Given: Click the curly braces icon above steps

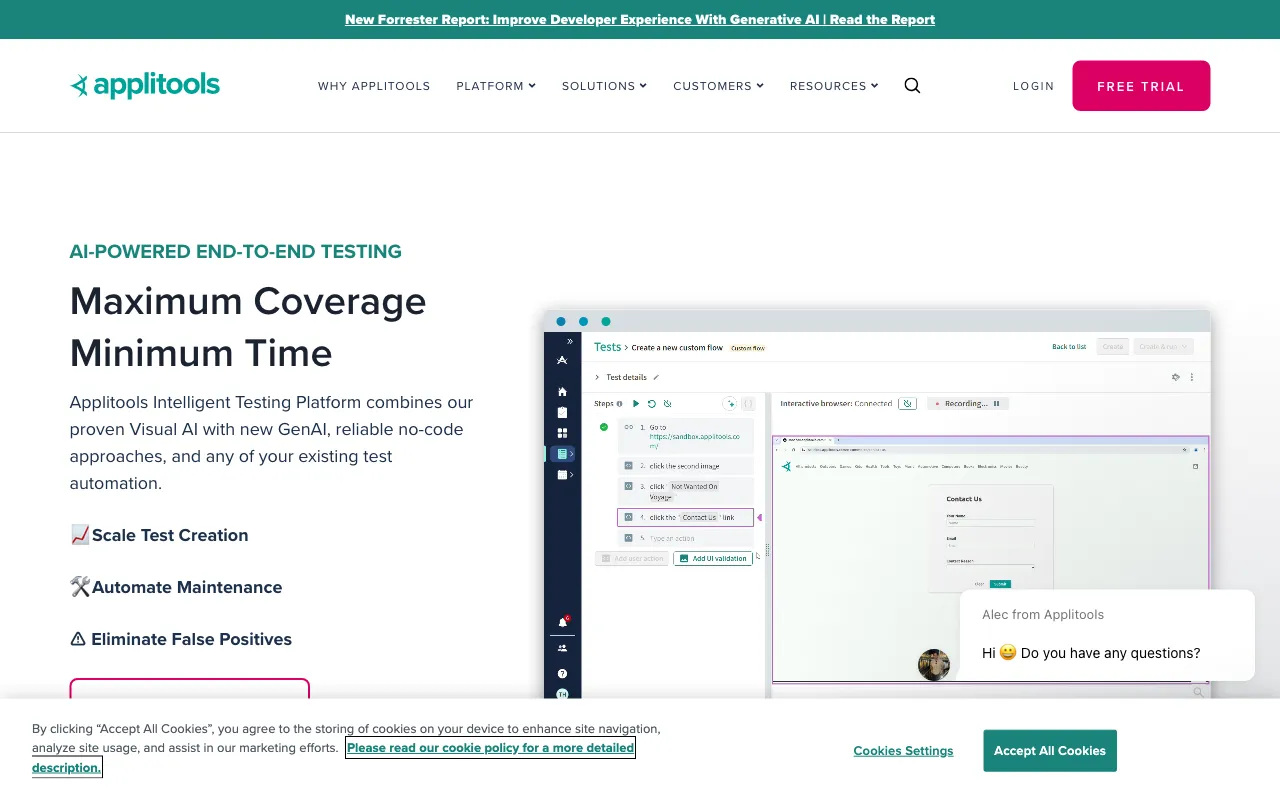Looking at the screenshot, I should coord(748,404).
